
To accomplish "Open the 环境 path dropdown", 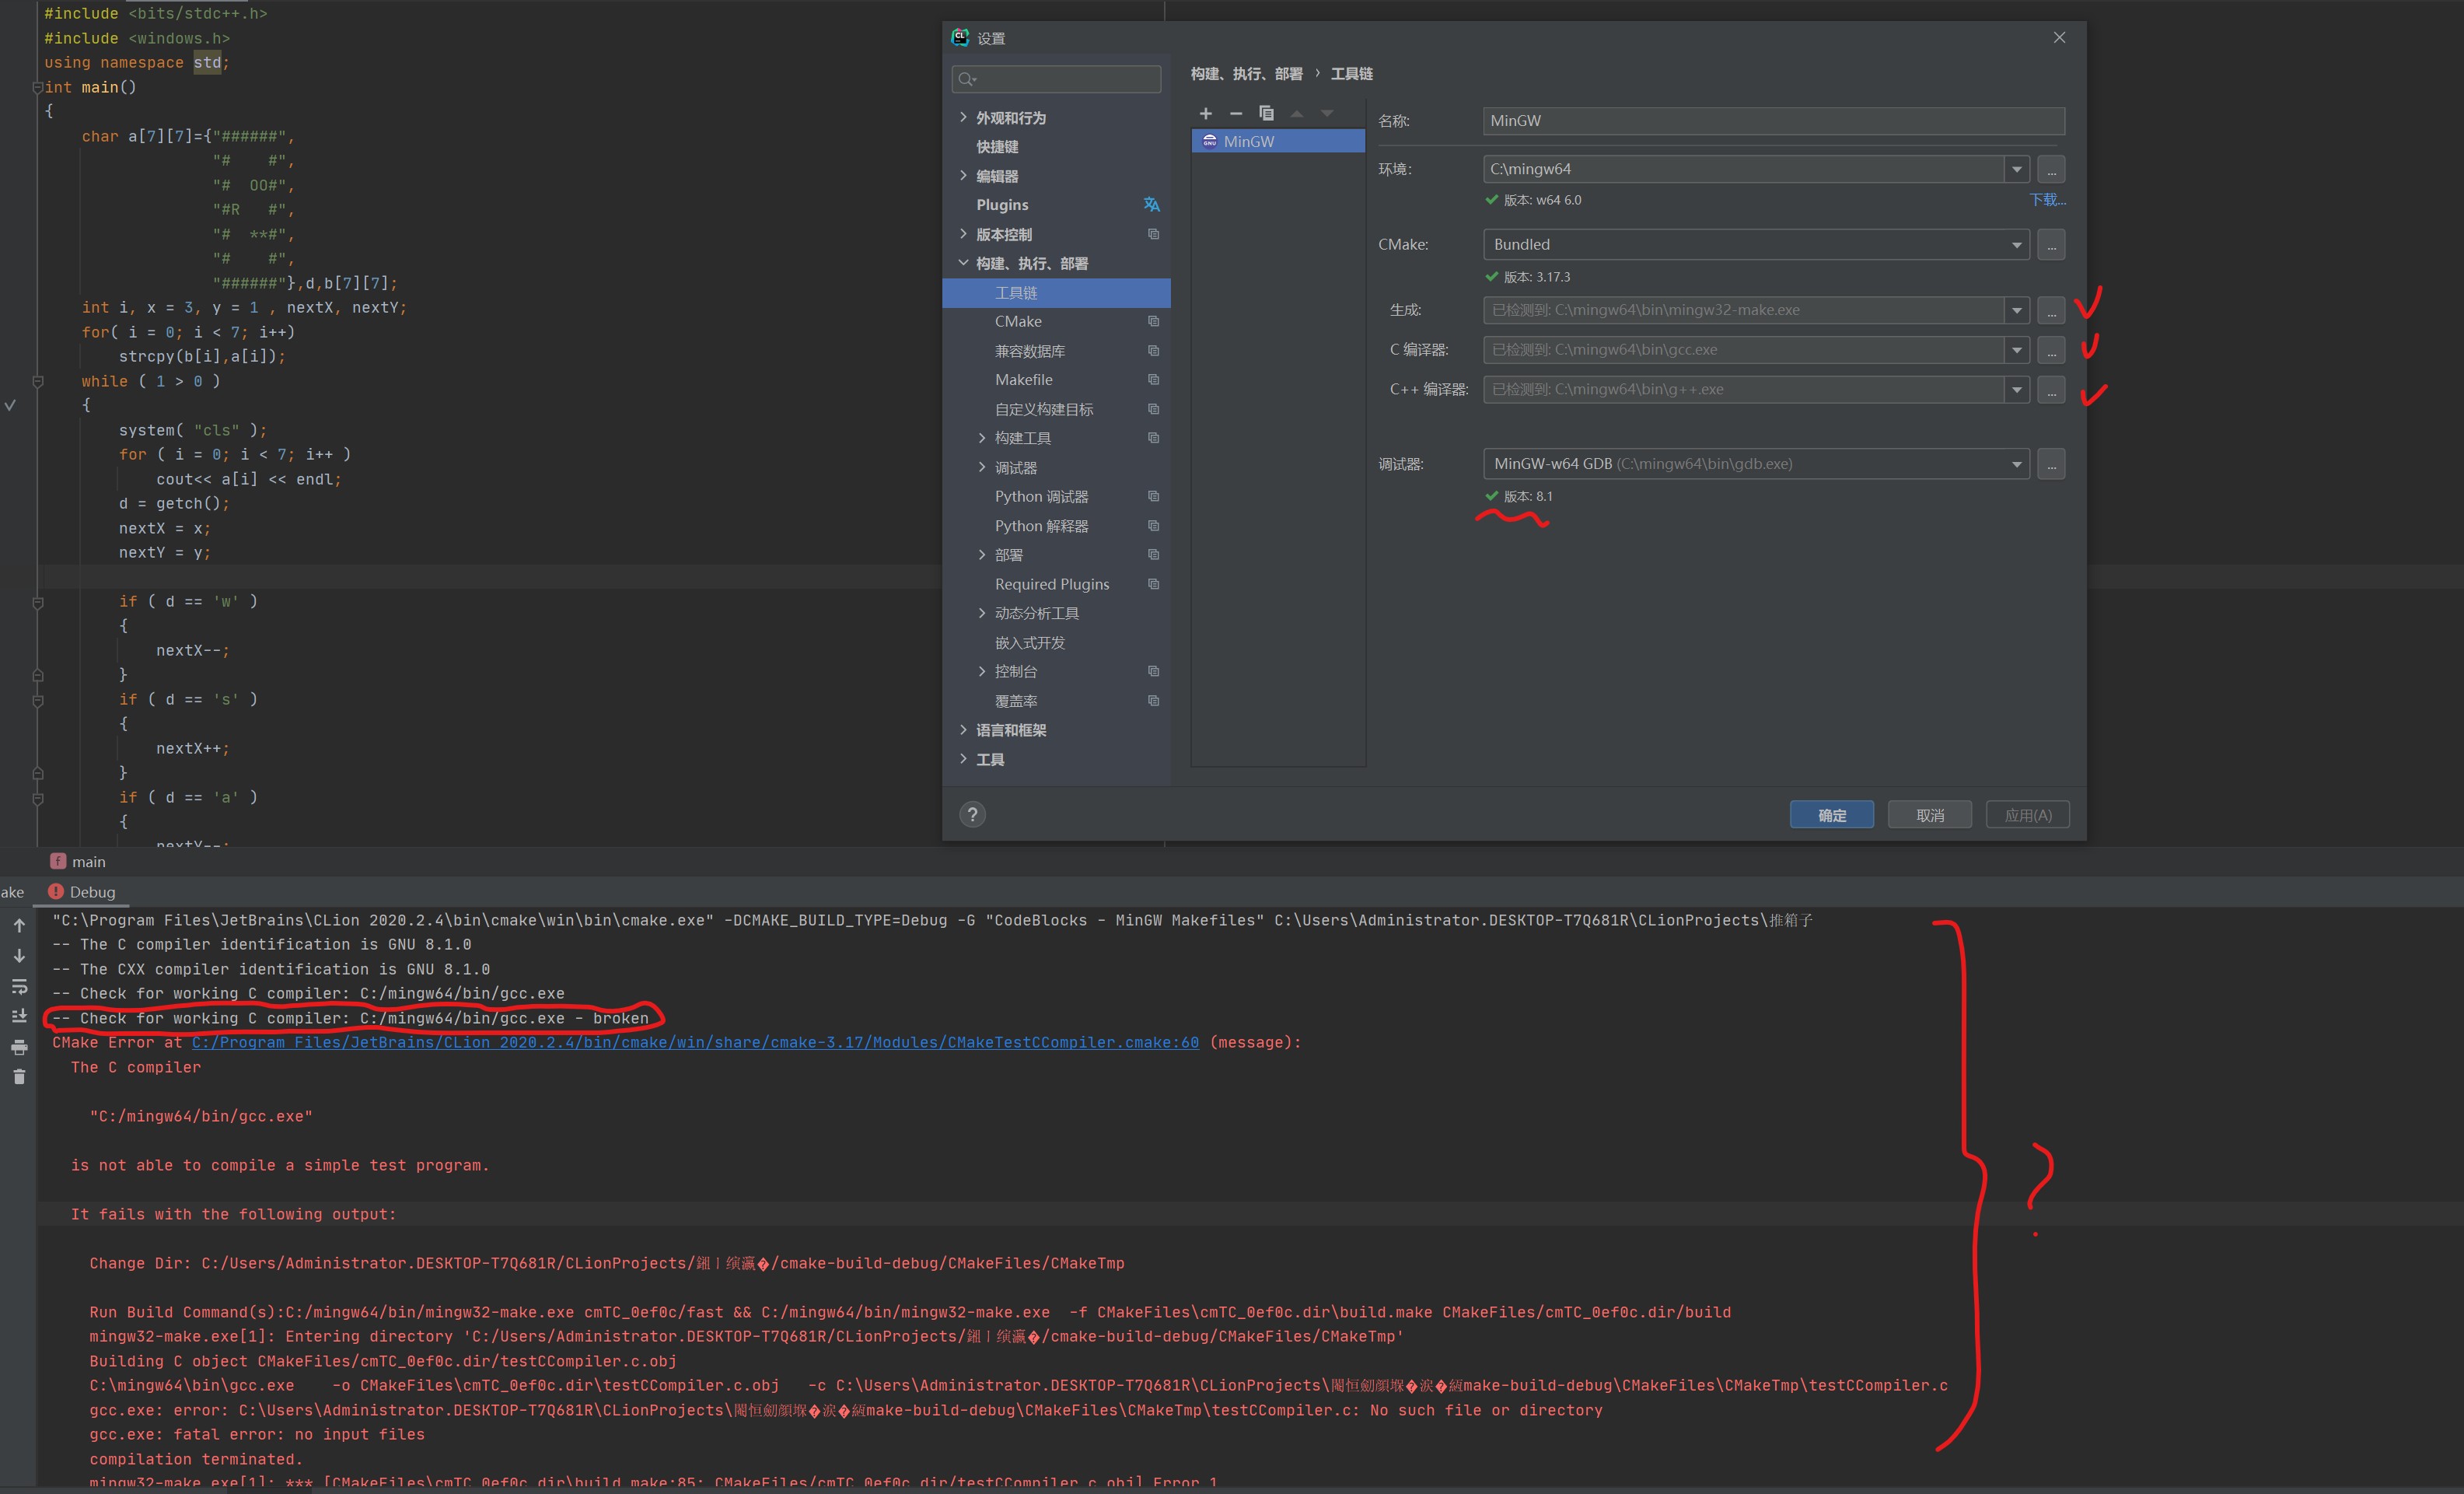I will click(2016, 169).
